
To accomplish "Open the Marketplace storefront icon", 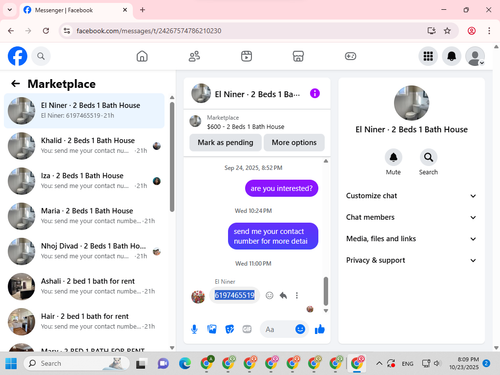I will [298, 56].
